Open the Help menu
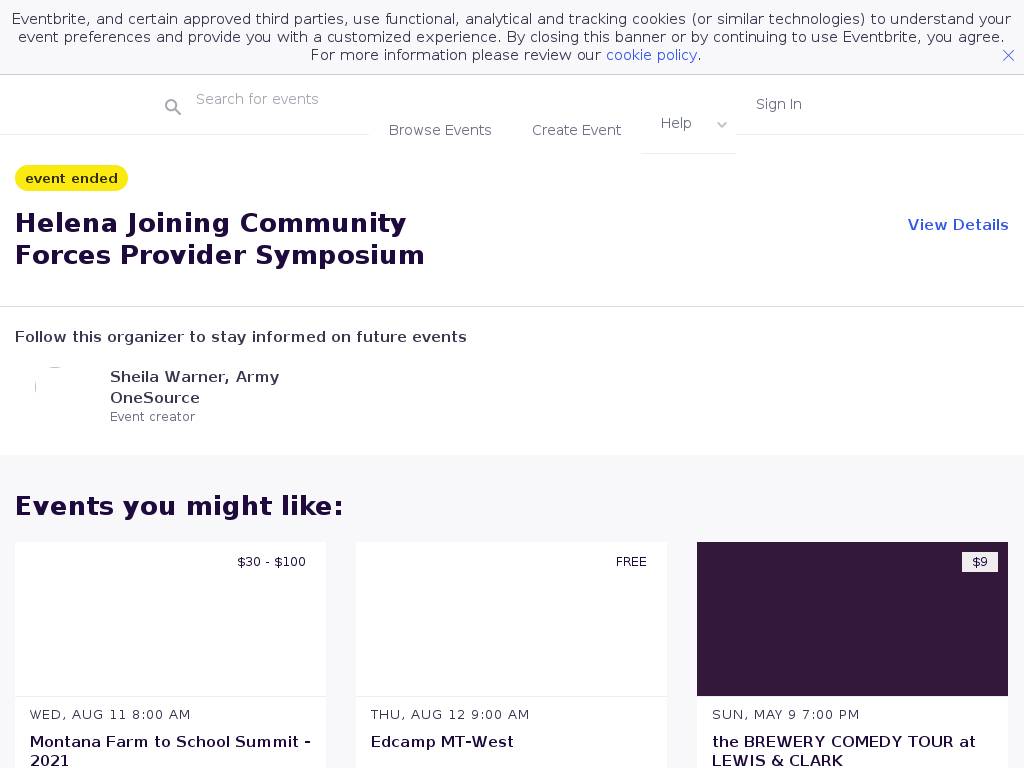This screenshot has height=768, width=1024. coord(676,123)
